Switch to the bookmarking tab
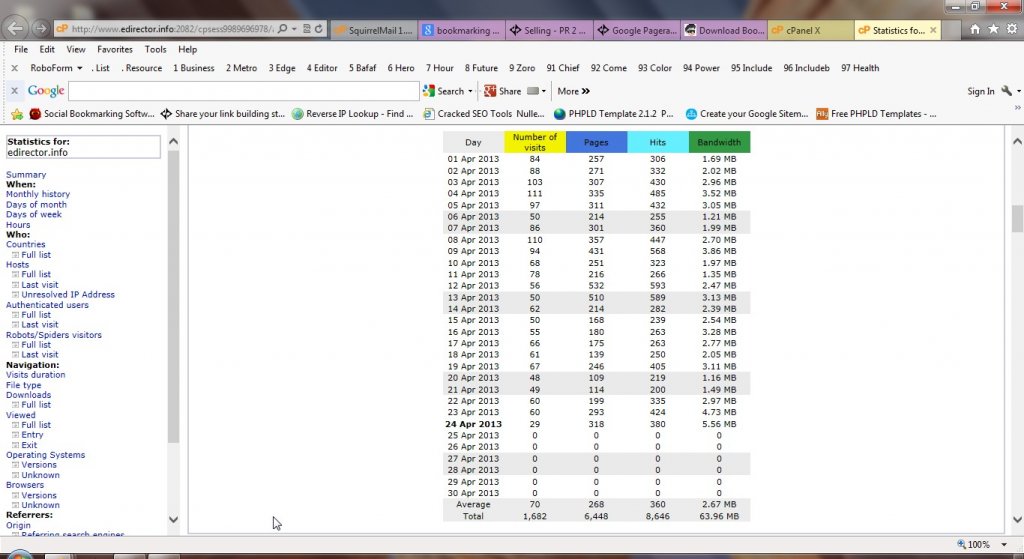Screen dimensions: 1024x559 point(462,30)
